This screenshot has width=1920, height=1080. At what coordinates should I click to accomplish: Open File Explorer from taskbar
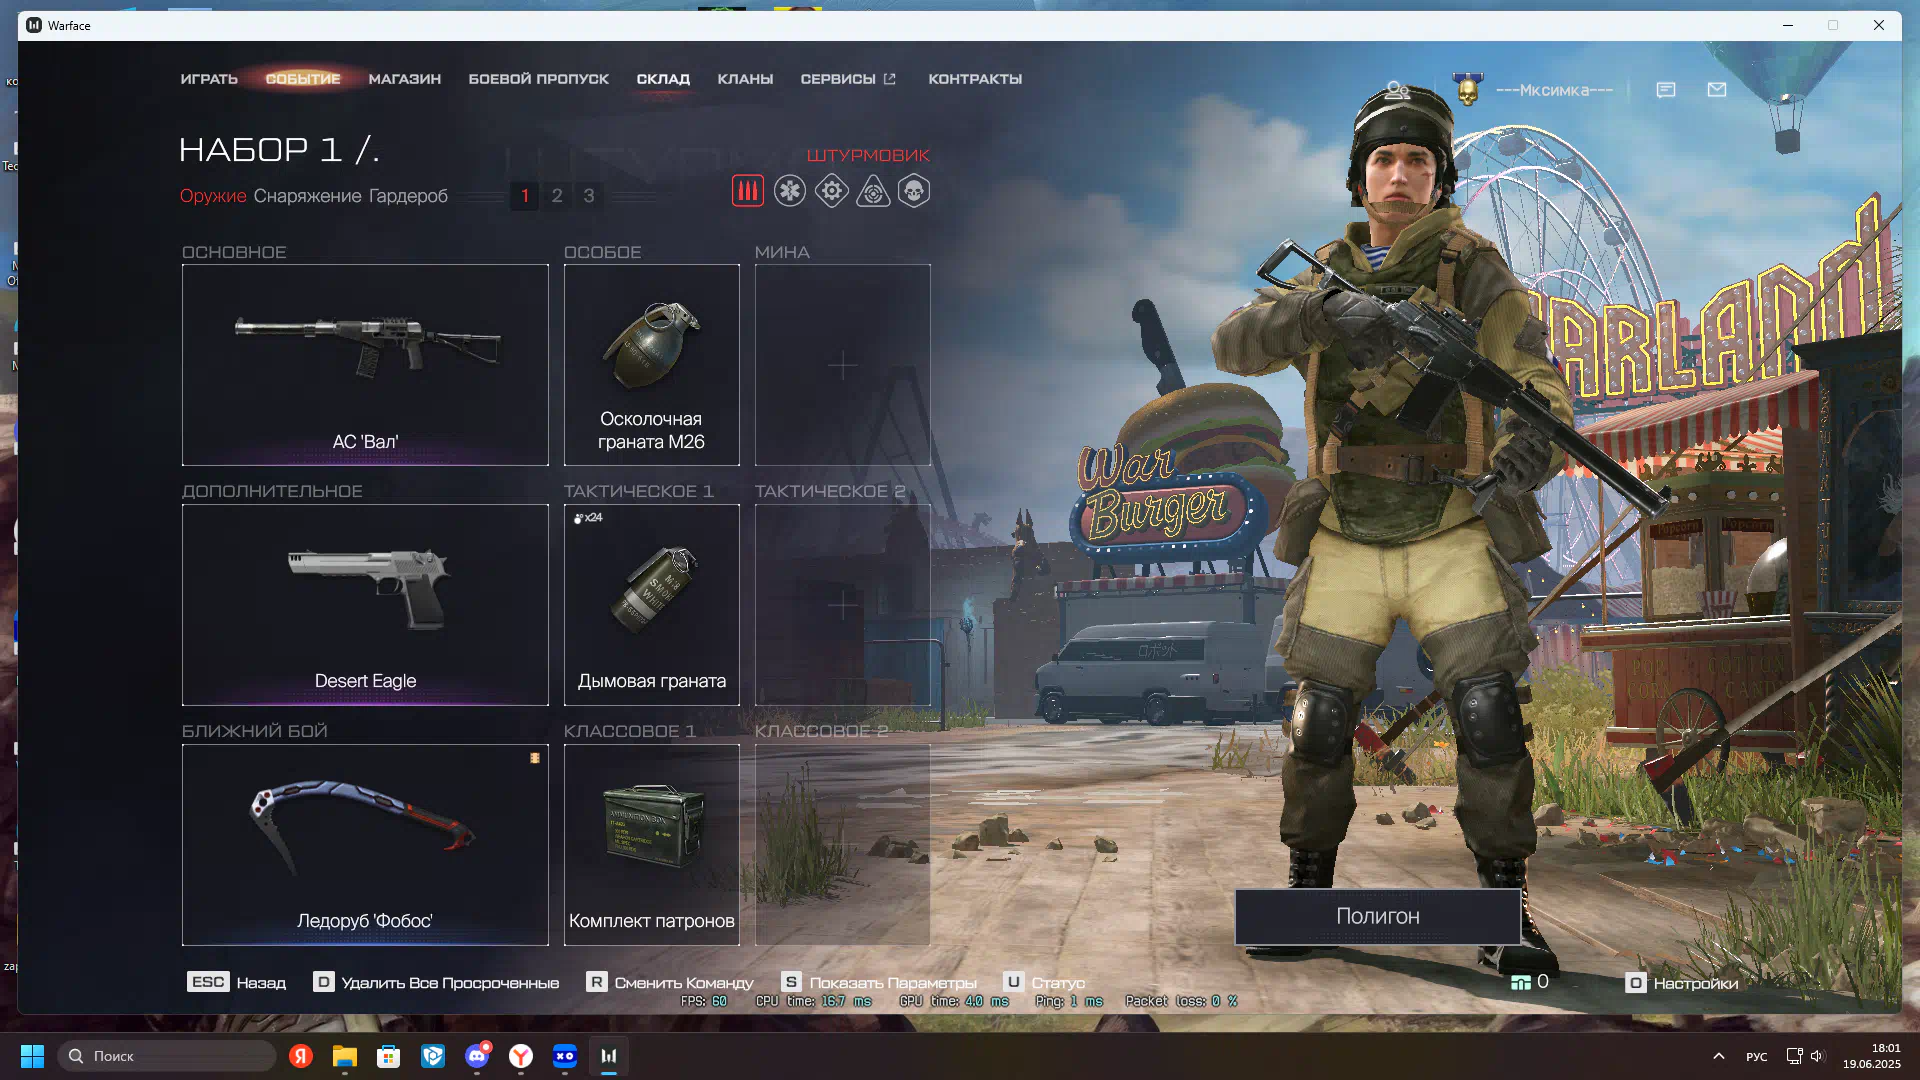[345, 1056]
